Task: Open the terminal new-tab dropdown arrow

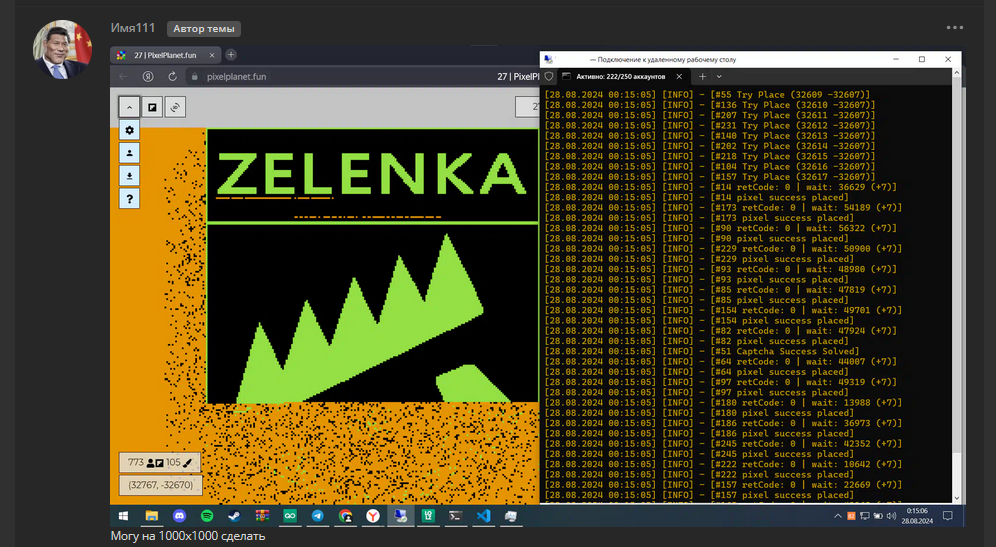Action: tap(719, 76)
